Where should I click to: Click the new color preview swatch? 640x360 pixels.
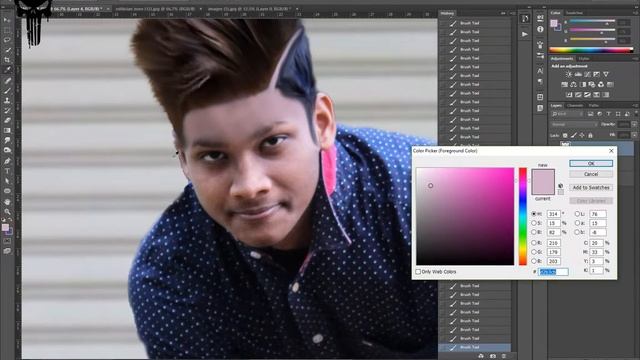543,176
